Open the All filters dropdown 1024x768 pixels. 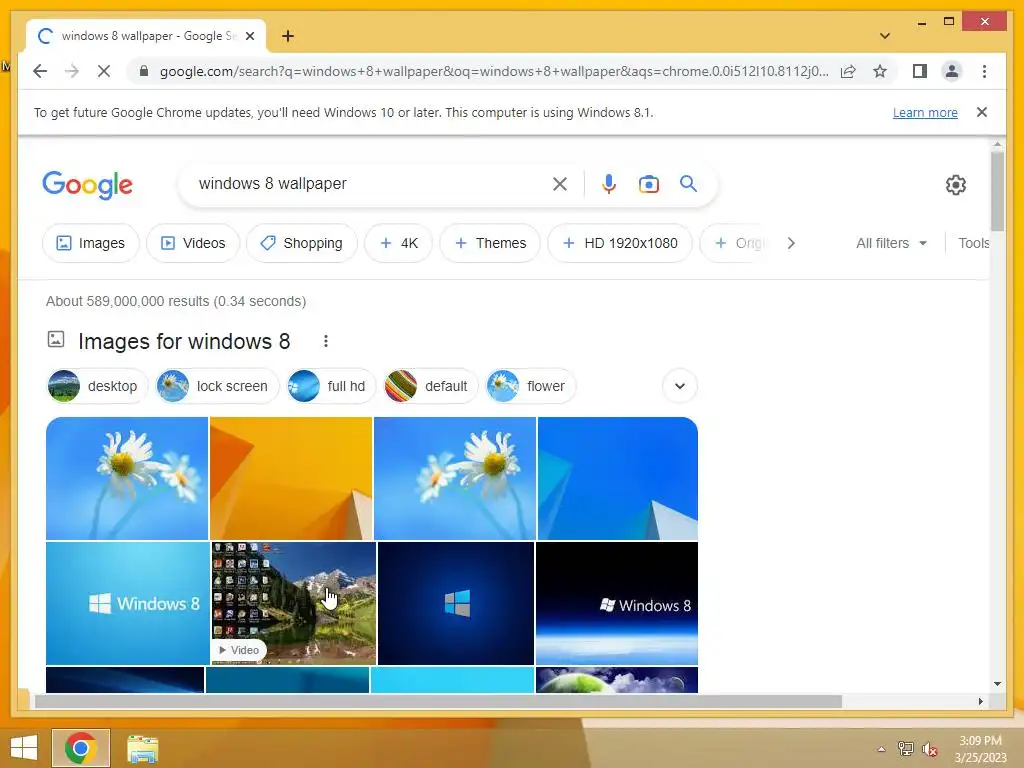tap(891, 243)
